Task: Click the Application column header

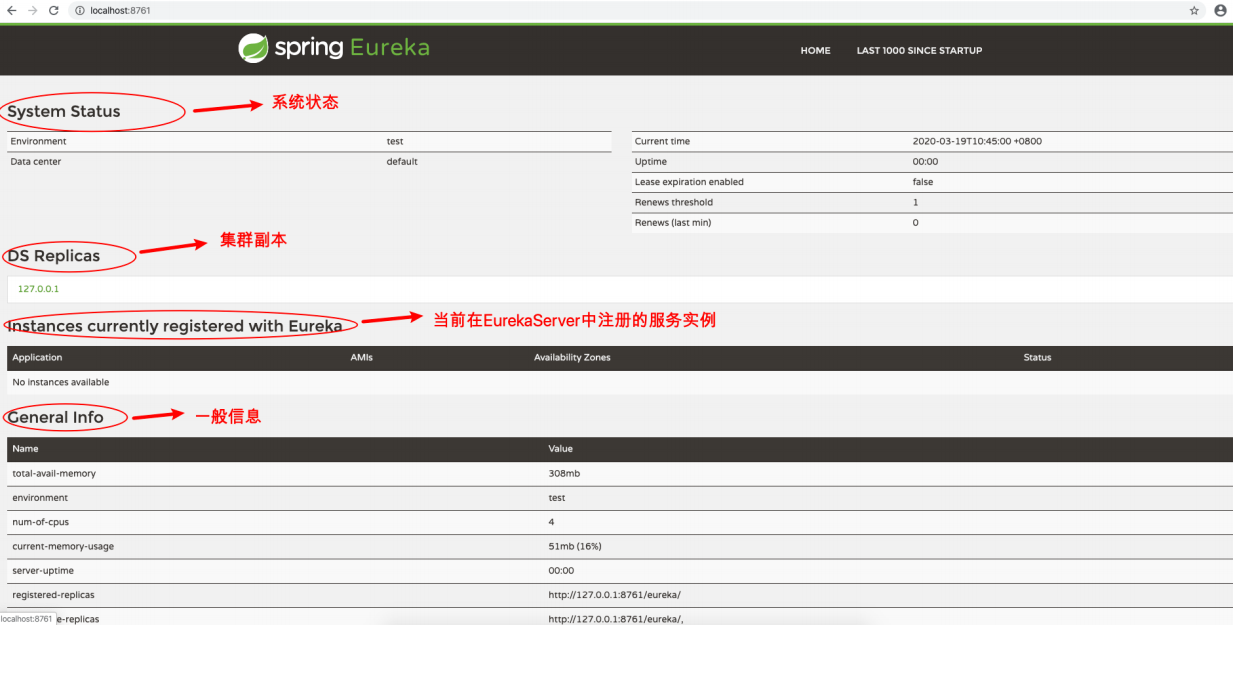Action: coord(37,357)
